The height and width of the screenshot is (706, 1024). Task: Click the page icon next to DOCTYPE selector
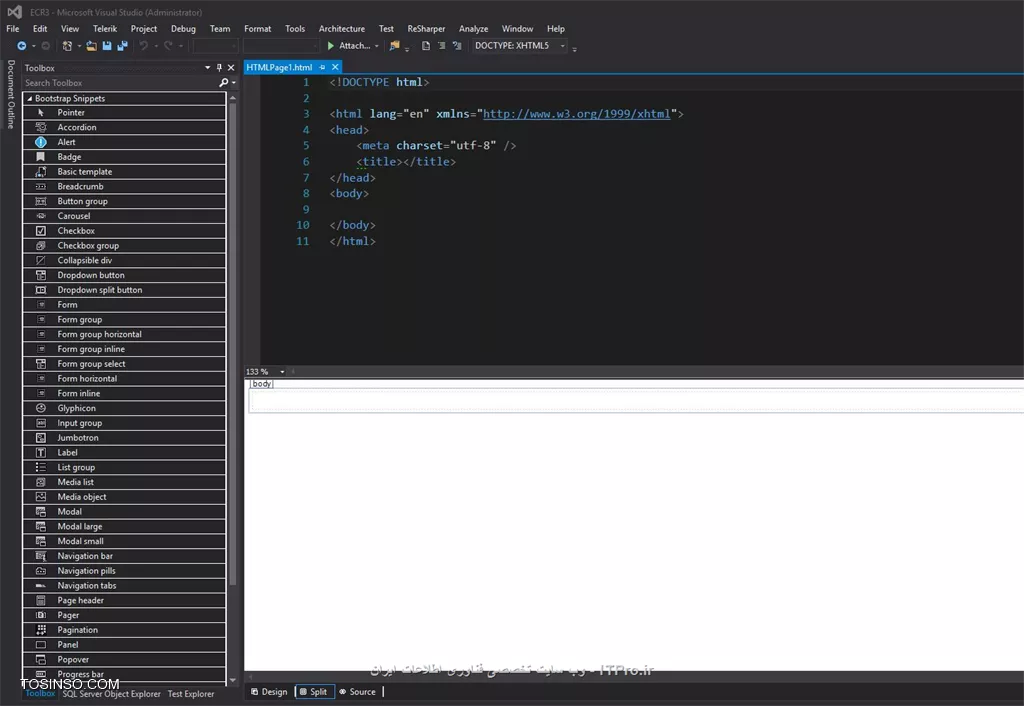(426, 46)
